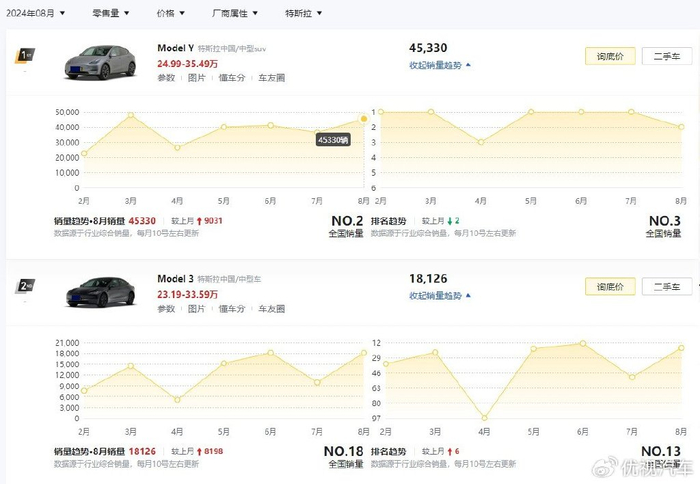Open the 价格 filter dropdown
This screenshot has width=700, height=484.
click(170, 13)
